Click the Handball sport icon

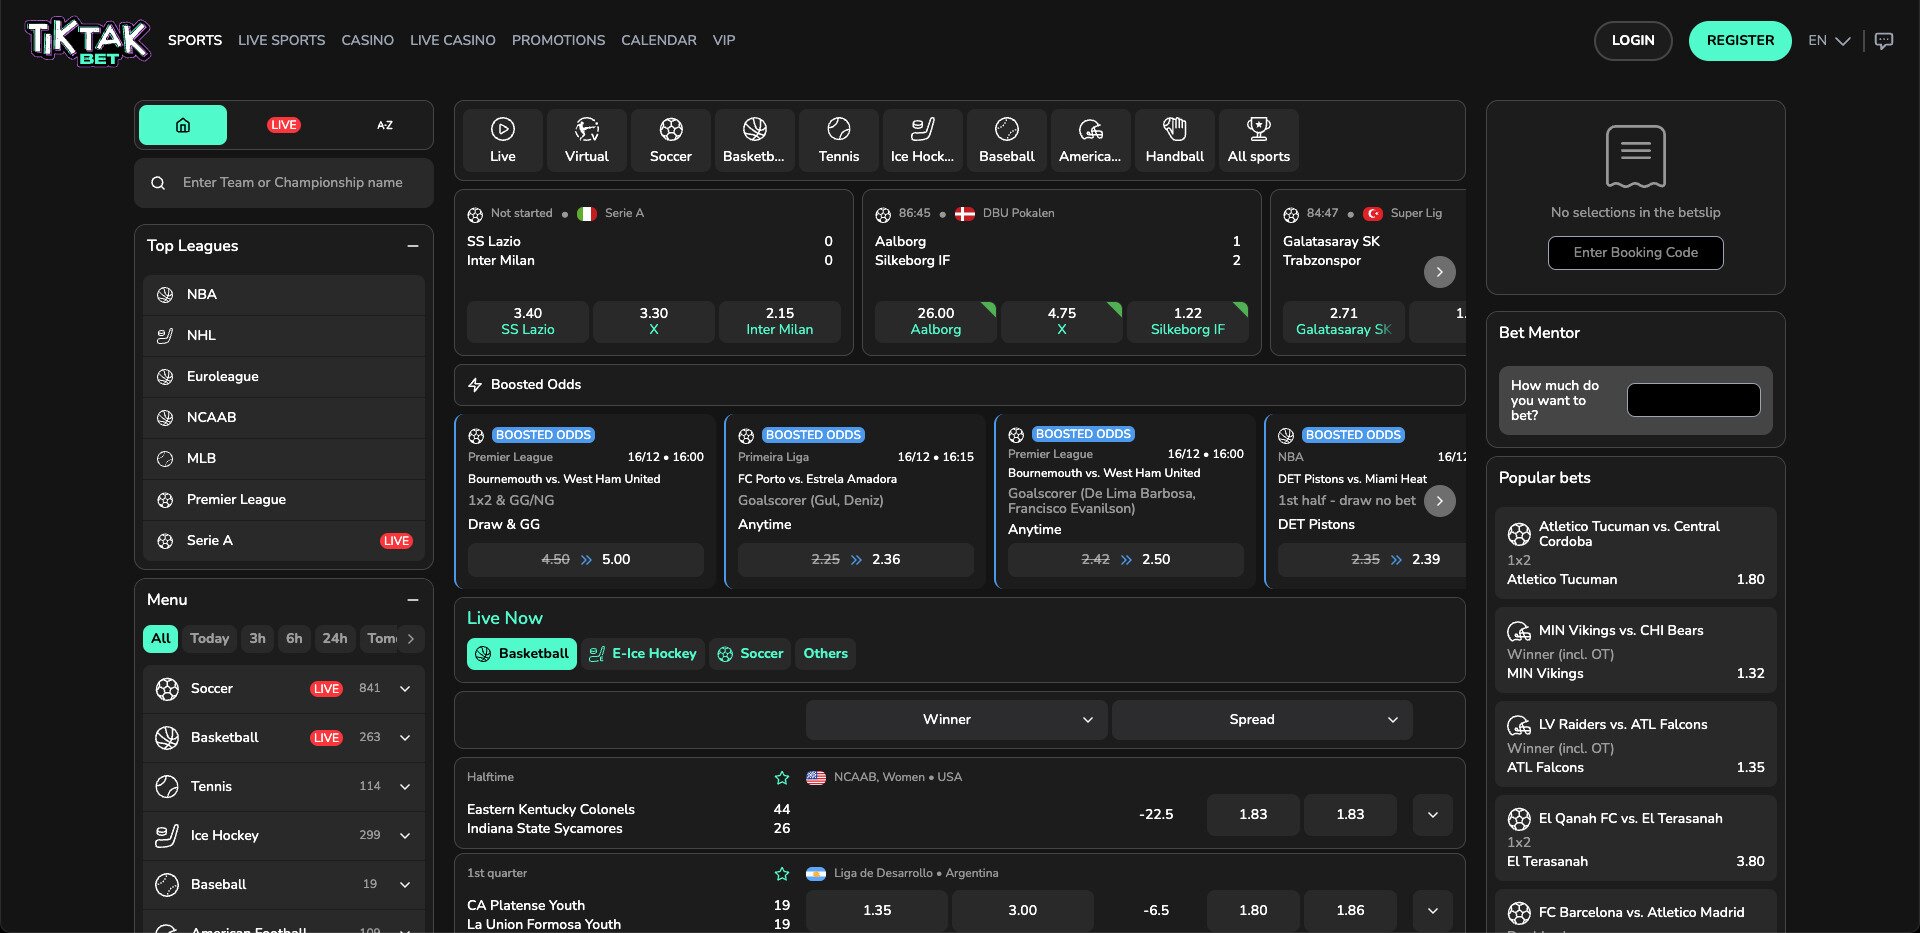click(x=1174, y=139)
